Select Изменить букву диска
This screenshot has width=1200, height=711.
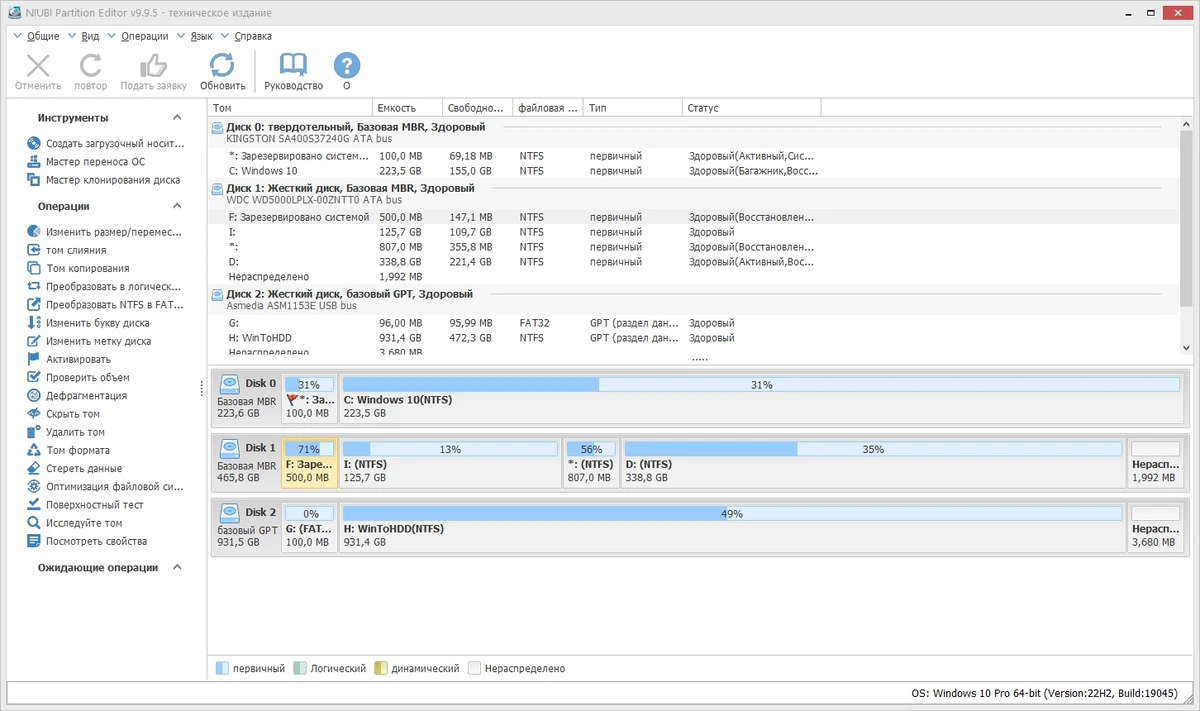pyautogui.click(x=88, y=323)
